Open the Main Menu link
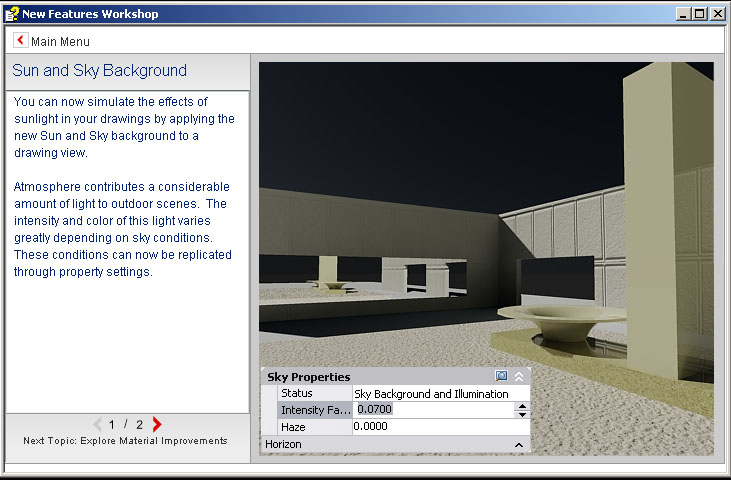Viewport: 731px width, 480px height. click(60, 42)
